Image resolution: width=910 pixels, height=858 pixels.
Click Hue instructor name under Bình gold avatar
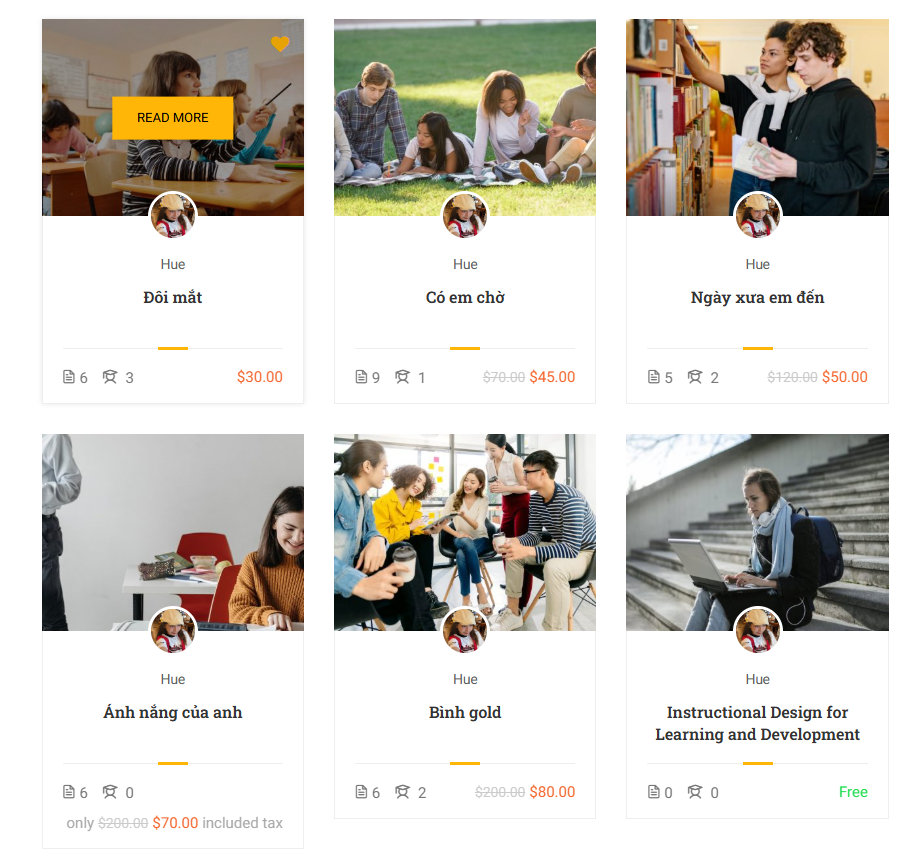(465, 679)
